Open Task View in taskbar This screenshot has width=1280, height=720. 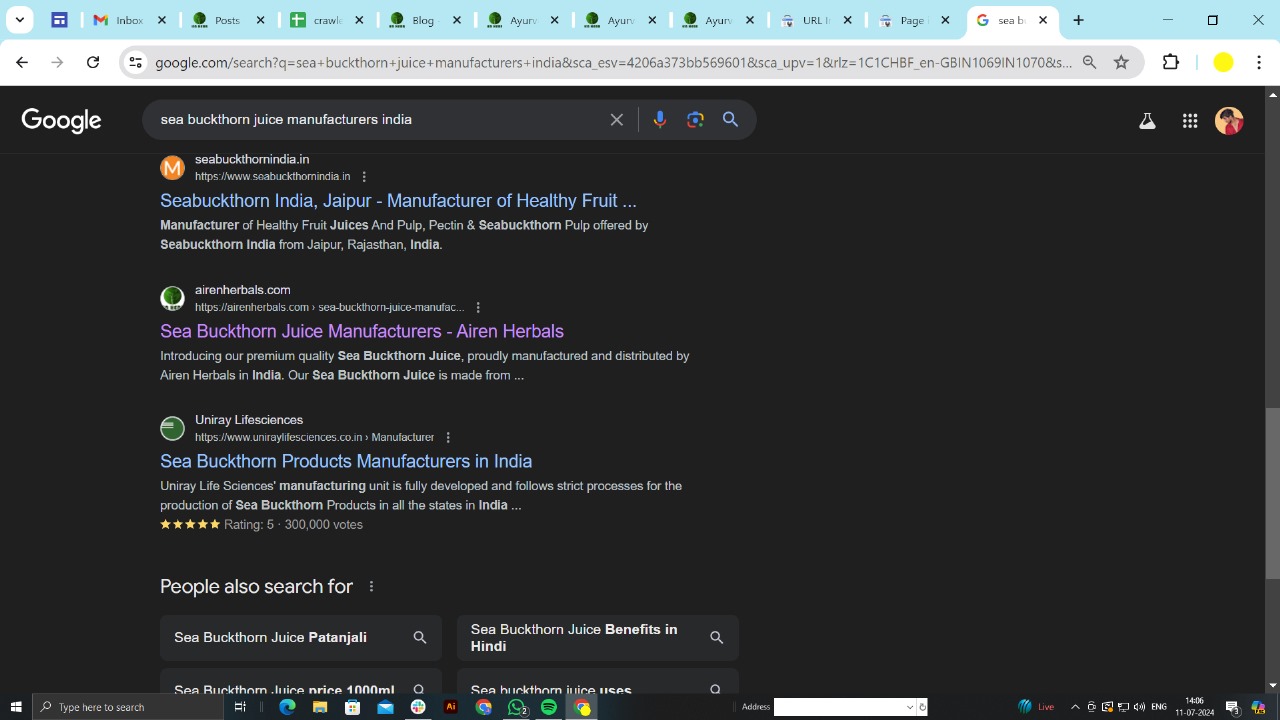pos(240,707)
